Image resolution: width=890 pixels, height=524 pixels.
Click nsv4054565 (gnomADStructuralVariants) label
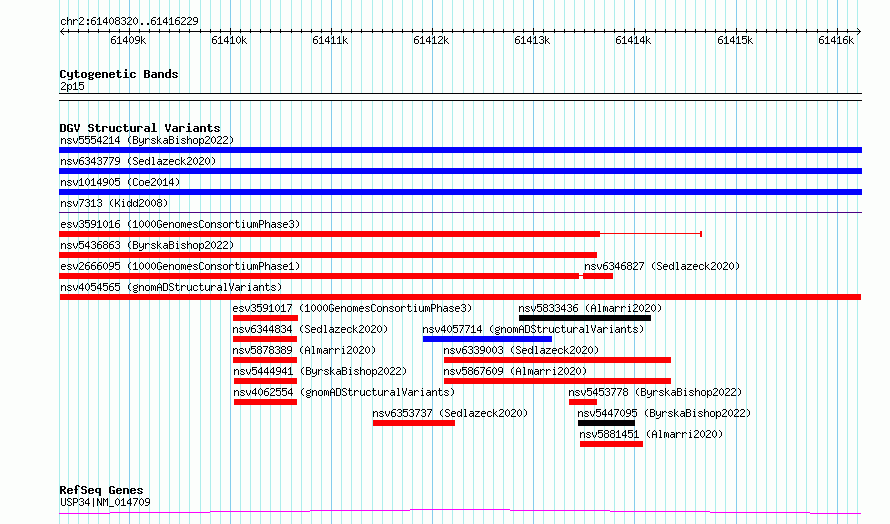[x=171, y=287]
